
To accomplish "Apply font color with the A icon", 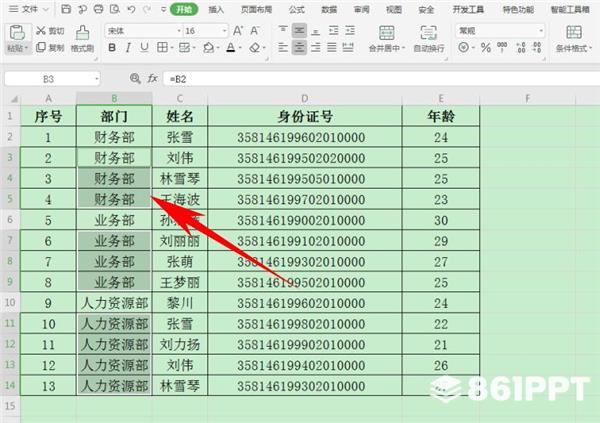I will tap(231, 47).
